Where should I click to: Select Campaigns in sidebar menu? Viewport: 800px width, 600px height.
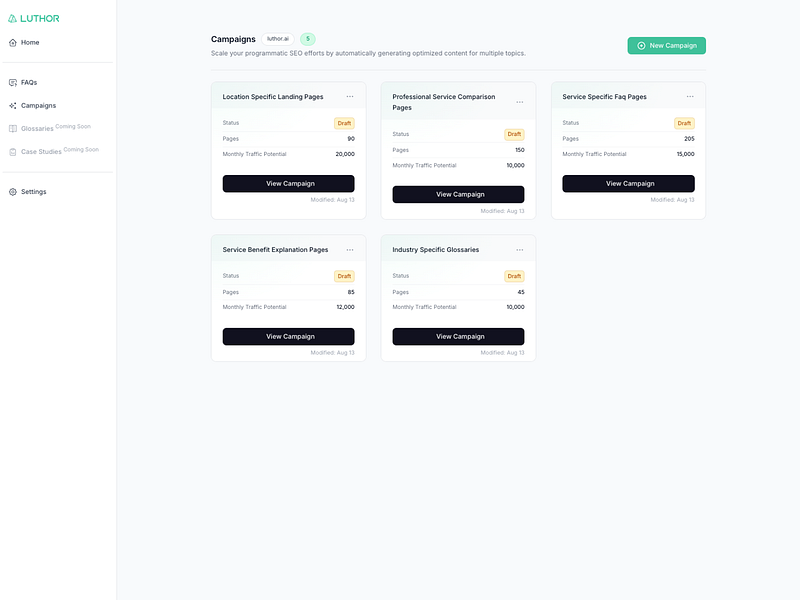pos(38,105)
